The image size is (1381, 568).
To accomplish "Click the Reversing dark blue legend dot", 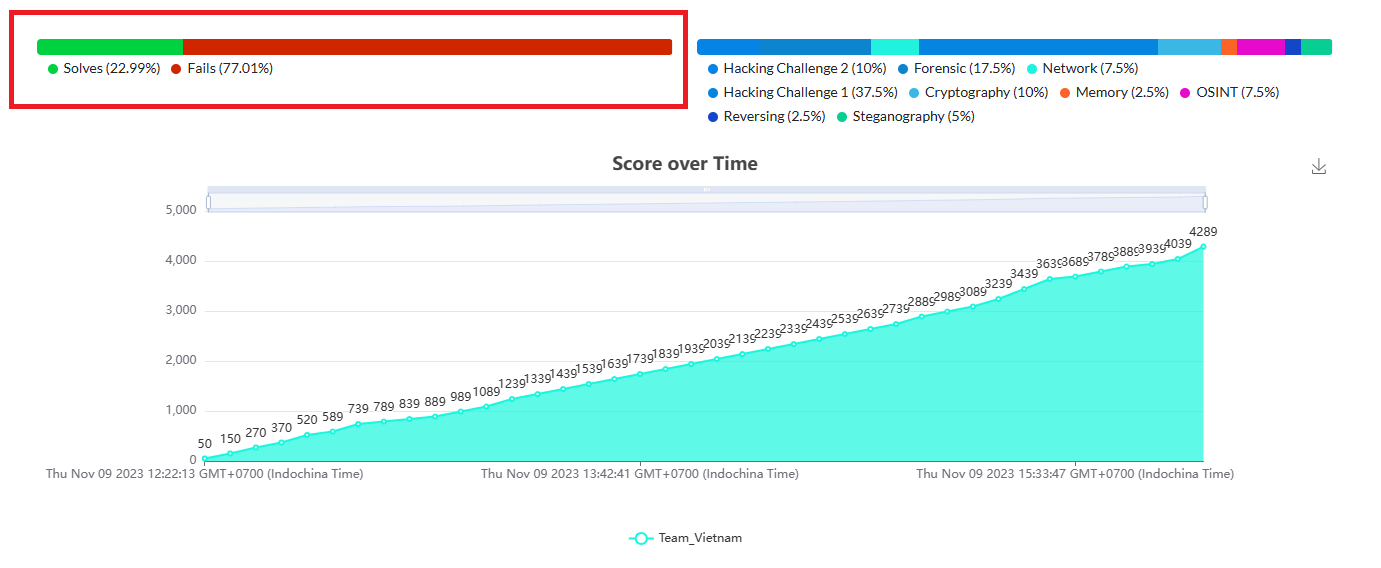I will 713,117.
